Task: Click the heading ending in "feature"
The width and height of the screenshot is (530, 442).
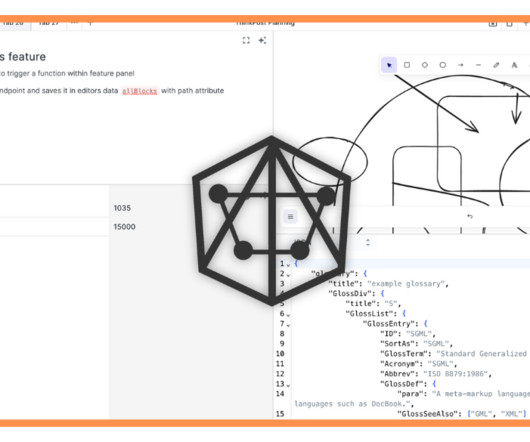Action: pyautogui.click(x=23, y=56)
